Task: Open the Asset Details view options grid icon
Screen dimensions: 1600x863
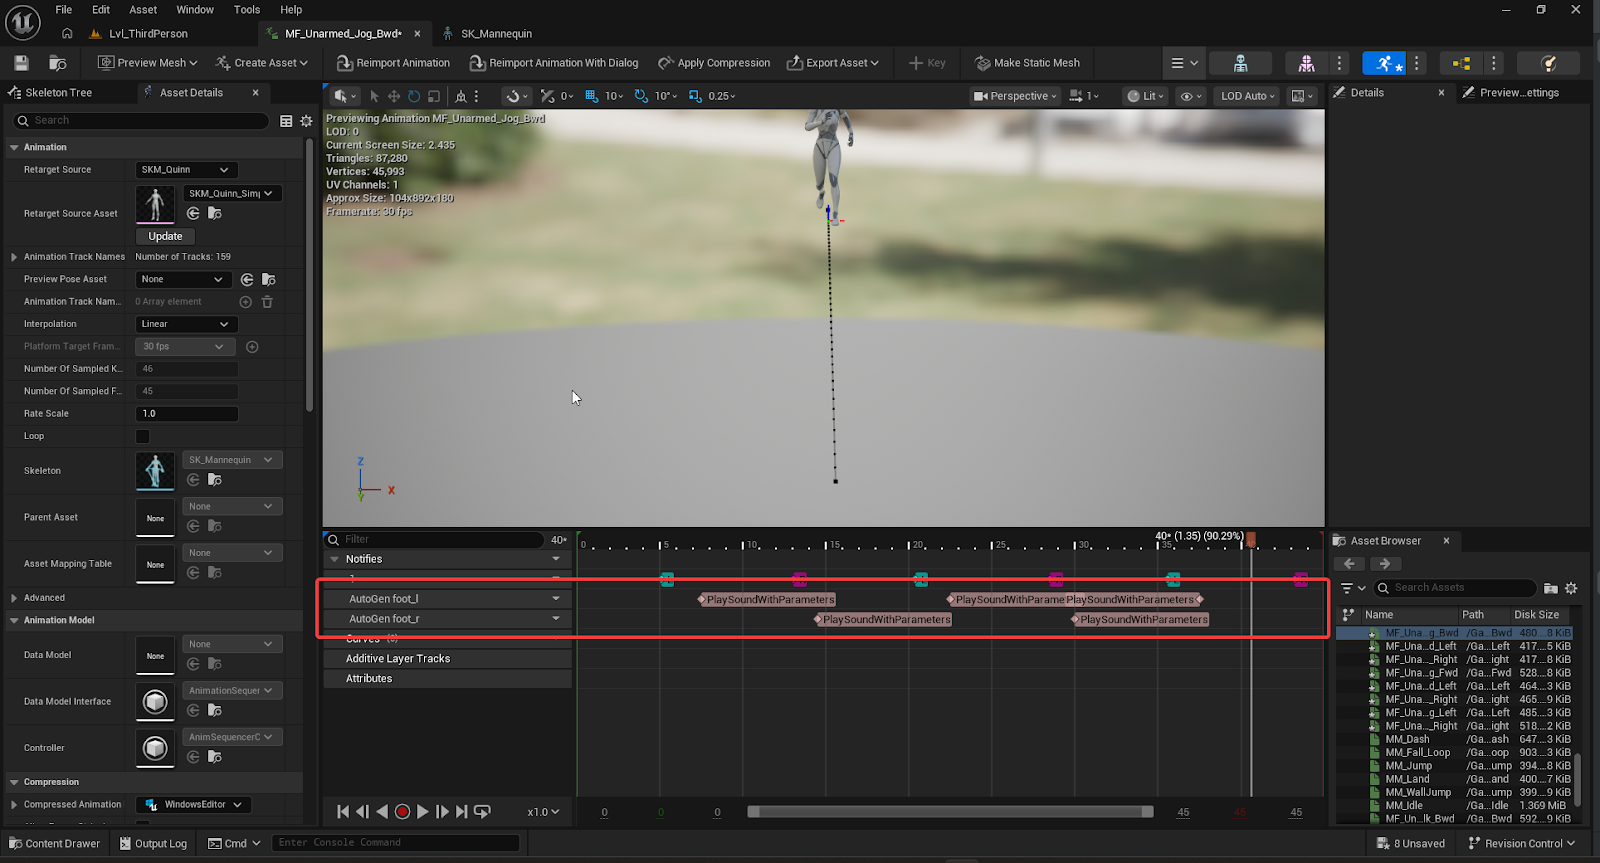Action: (286, 121)
